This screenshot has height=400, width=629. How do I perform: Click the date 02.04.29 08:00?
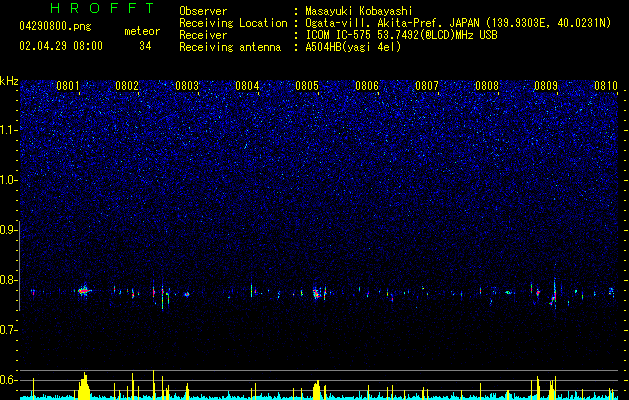61,46
